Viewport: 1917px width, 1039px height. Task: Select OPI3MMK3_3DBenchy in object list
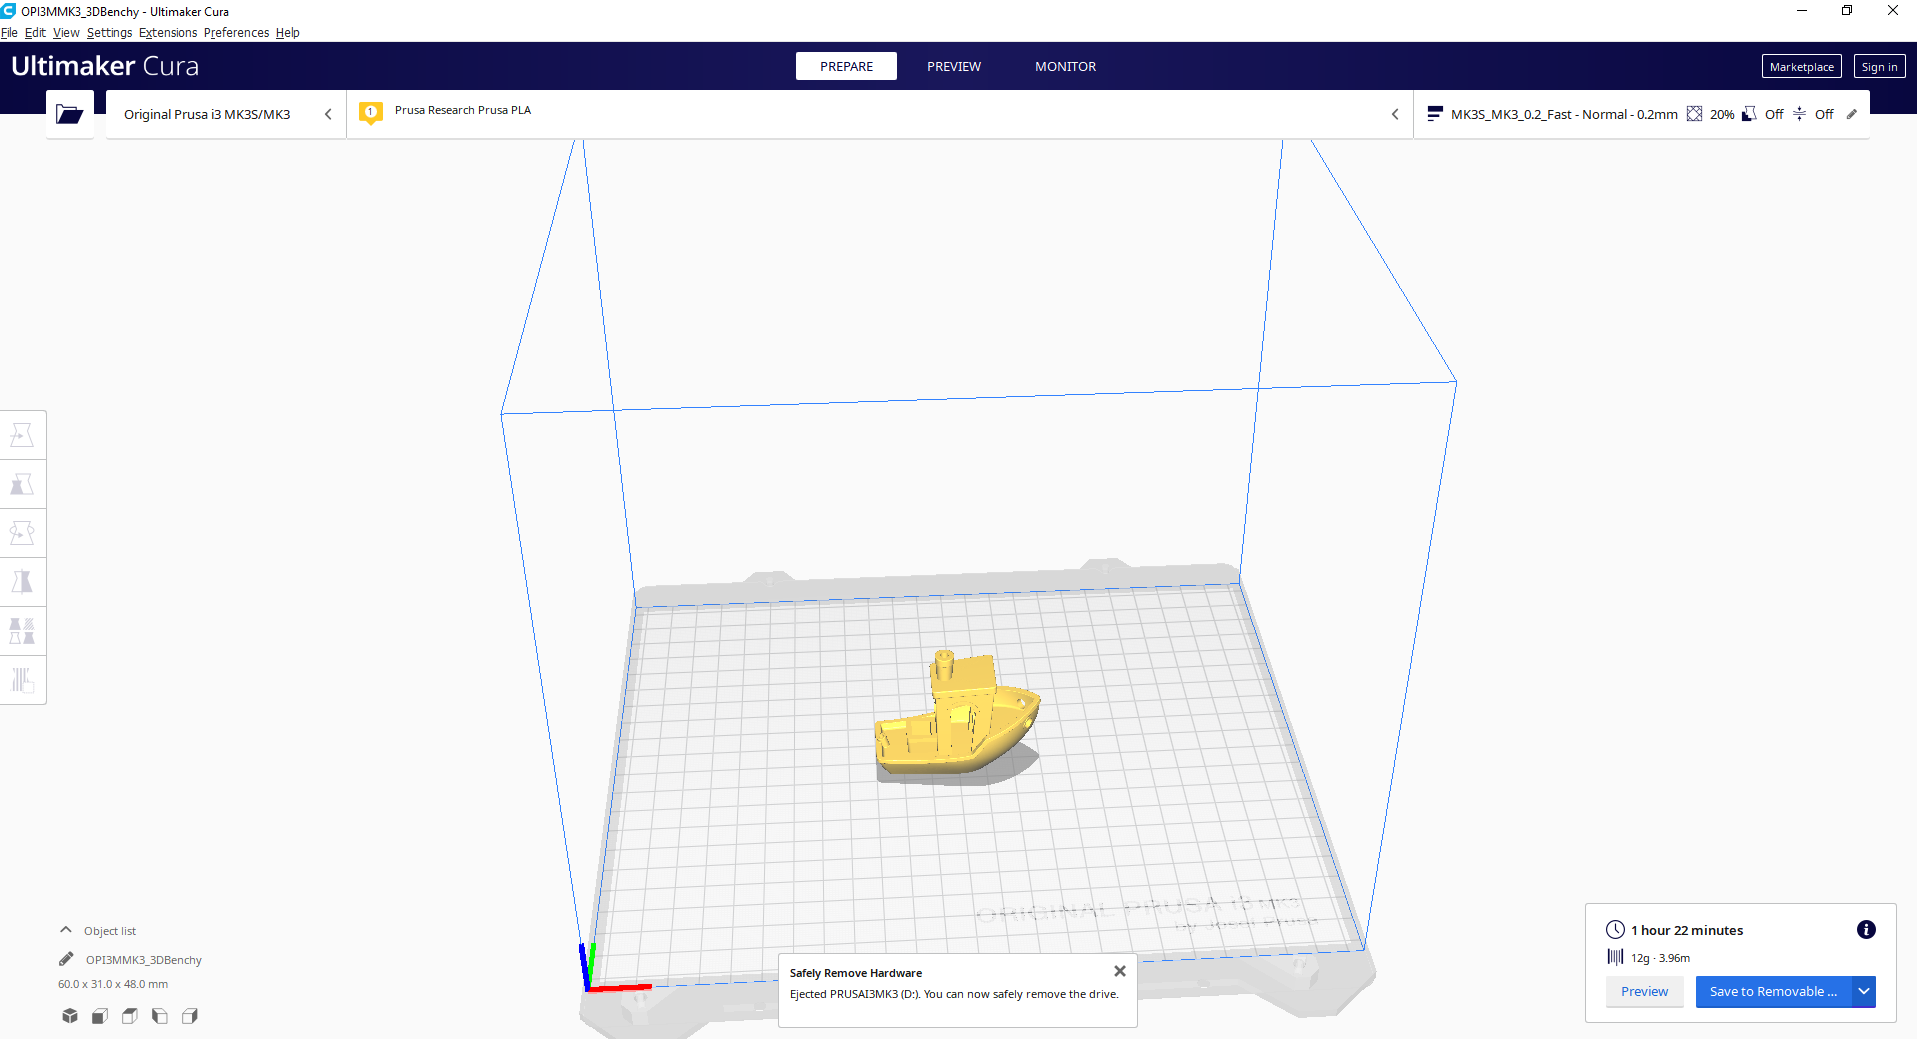[x=144, y=960]
